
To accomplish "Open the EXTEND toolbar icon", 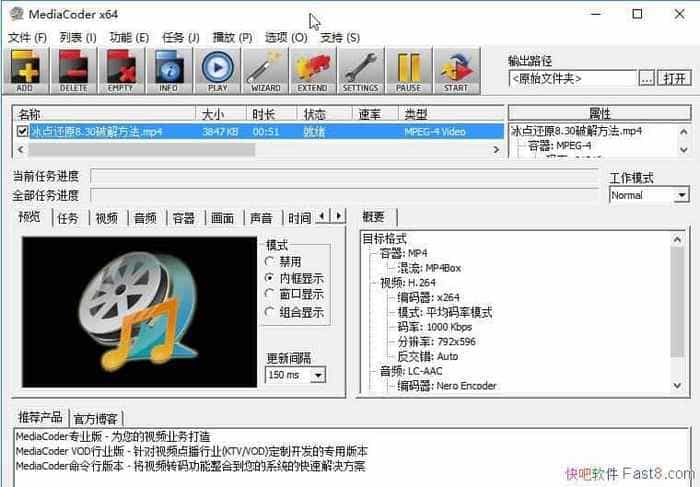I will coord(312,71).
